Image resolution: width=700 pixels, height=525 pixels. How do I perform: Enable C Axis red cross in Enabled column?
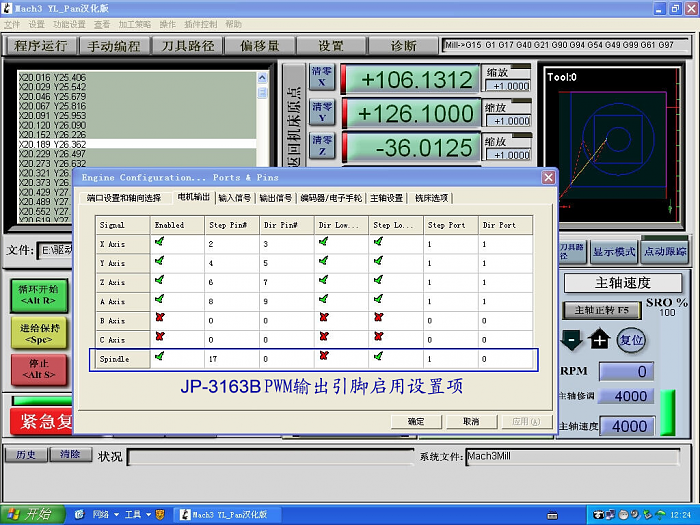160,337
